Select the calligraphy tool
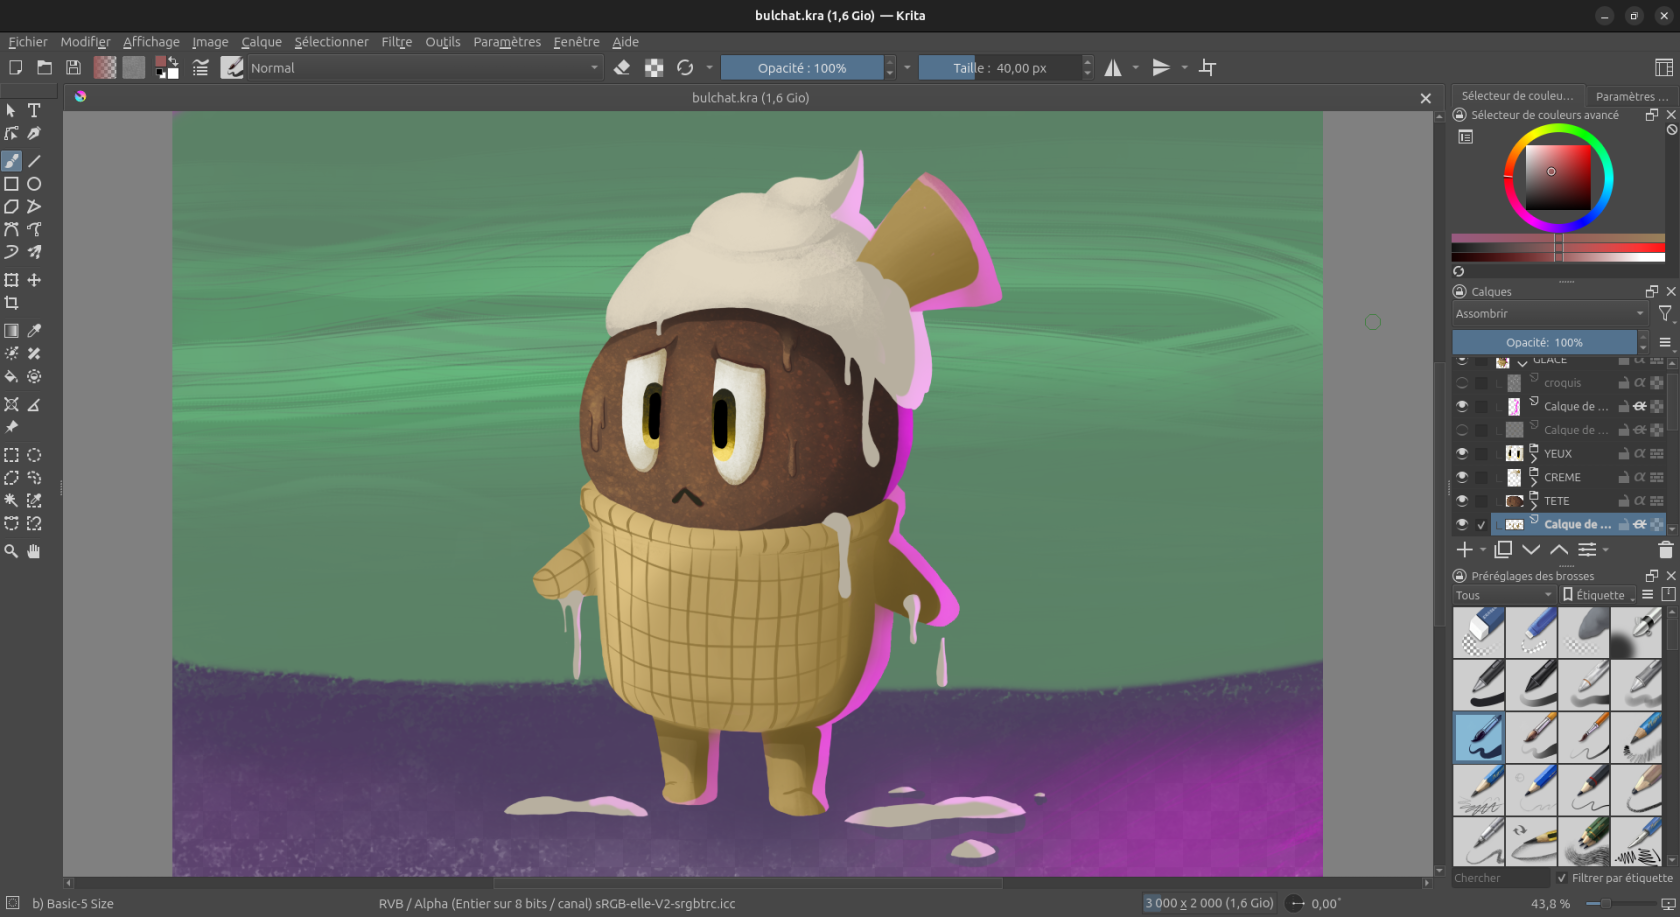 34,133
